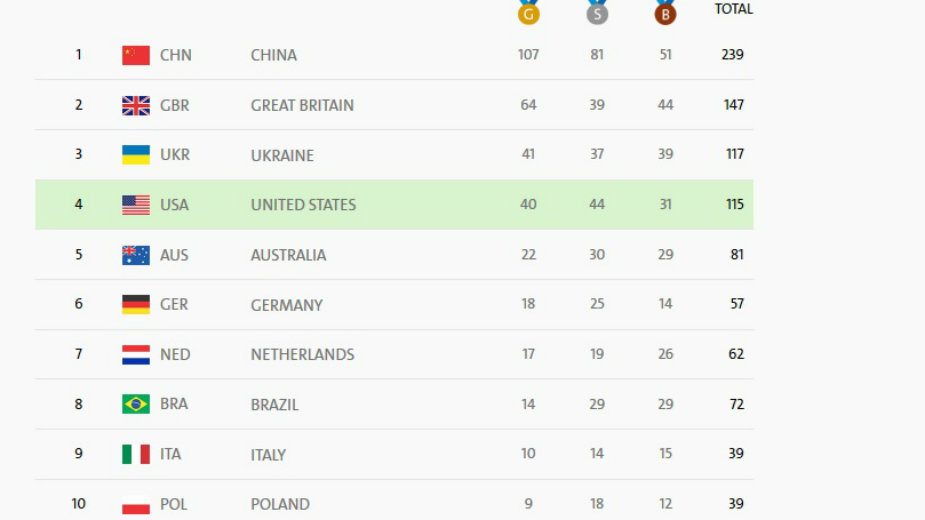Click the Australia flag icon
The image size is (925, 520).
tap(136, 255)
